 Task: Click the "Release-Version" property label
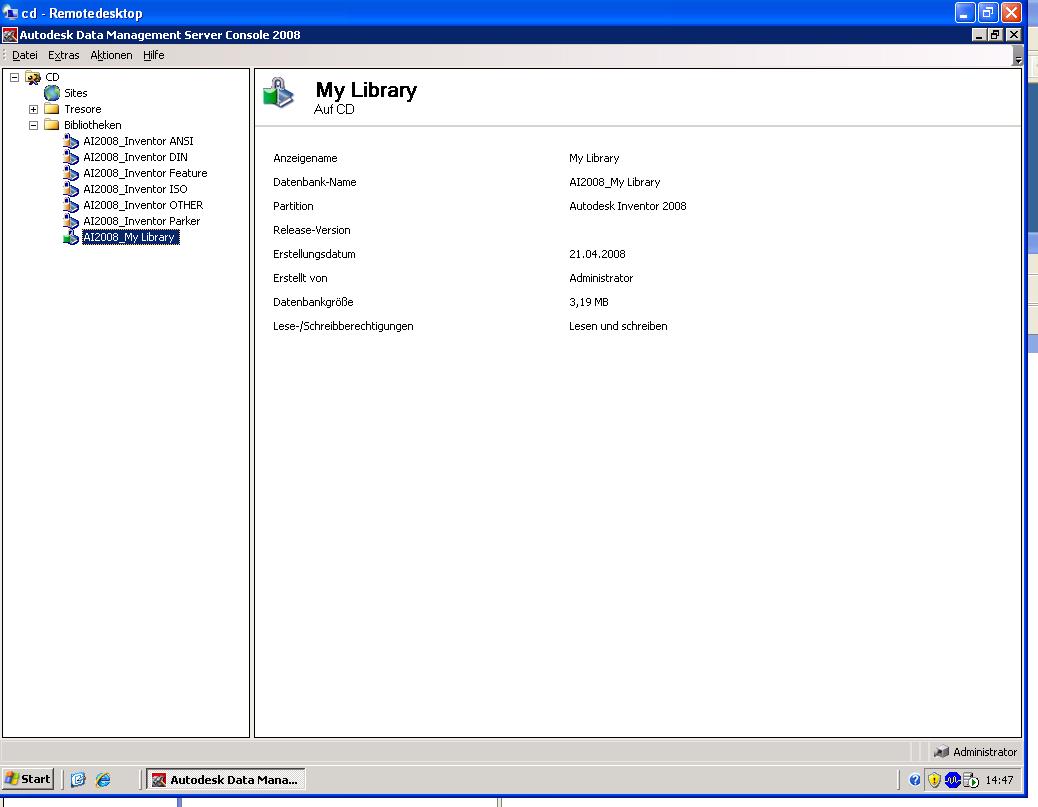coord(312,230)
